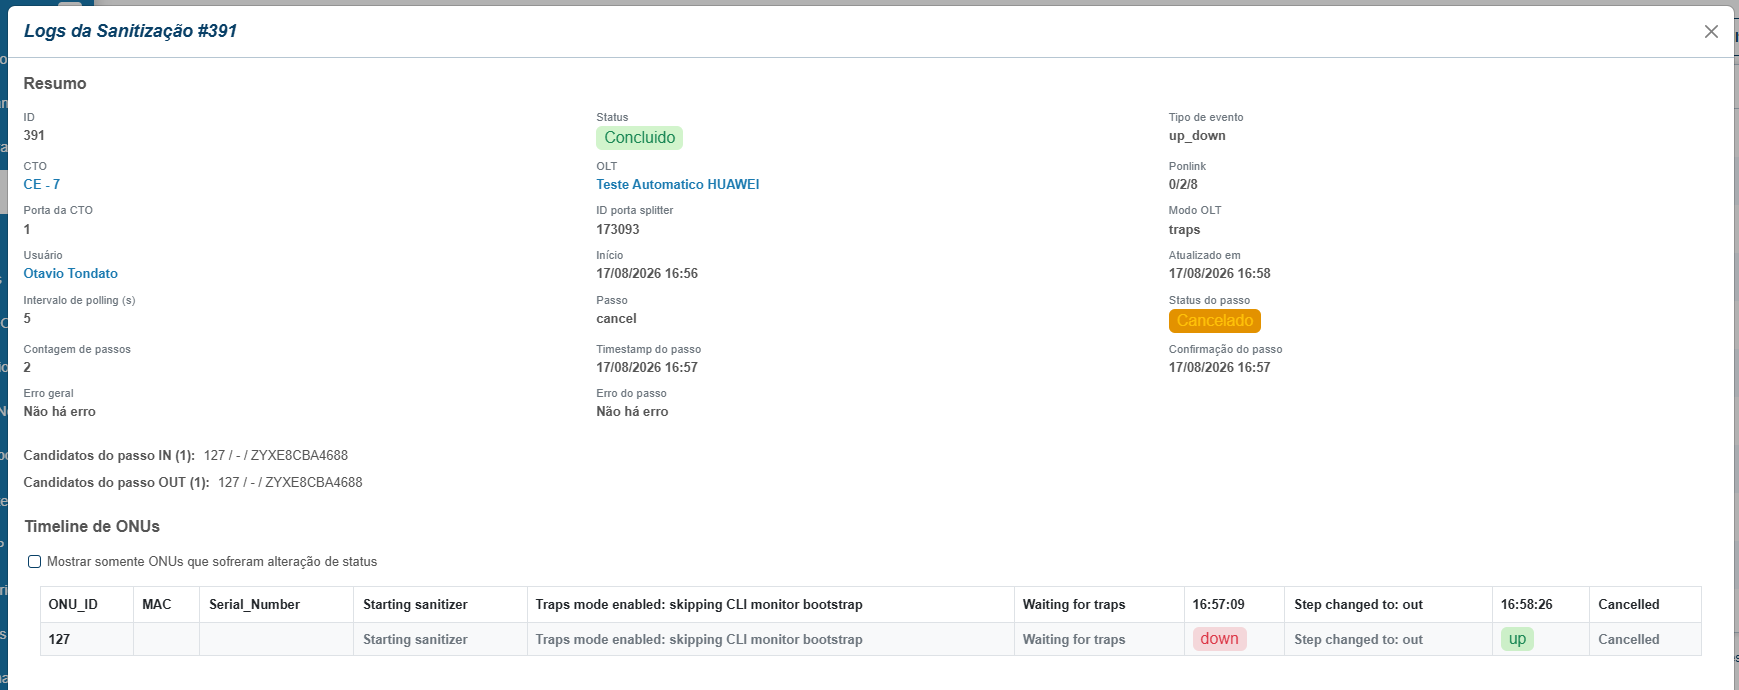
Task: Click the Concluido status badge
Action: coord(640,138)
